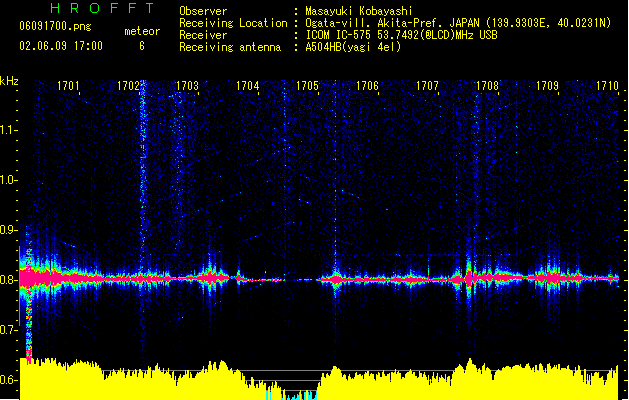Screen dimensions: 629x400
Task: Click the 1701 time marker
Action: (68, 86)
